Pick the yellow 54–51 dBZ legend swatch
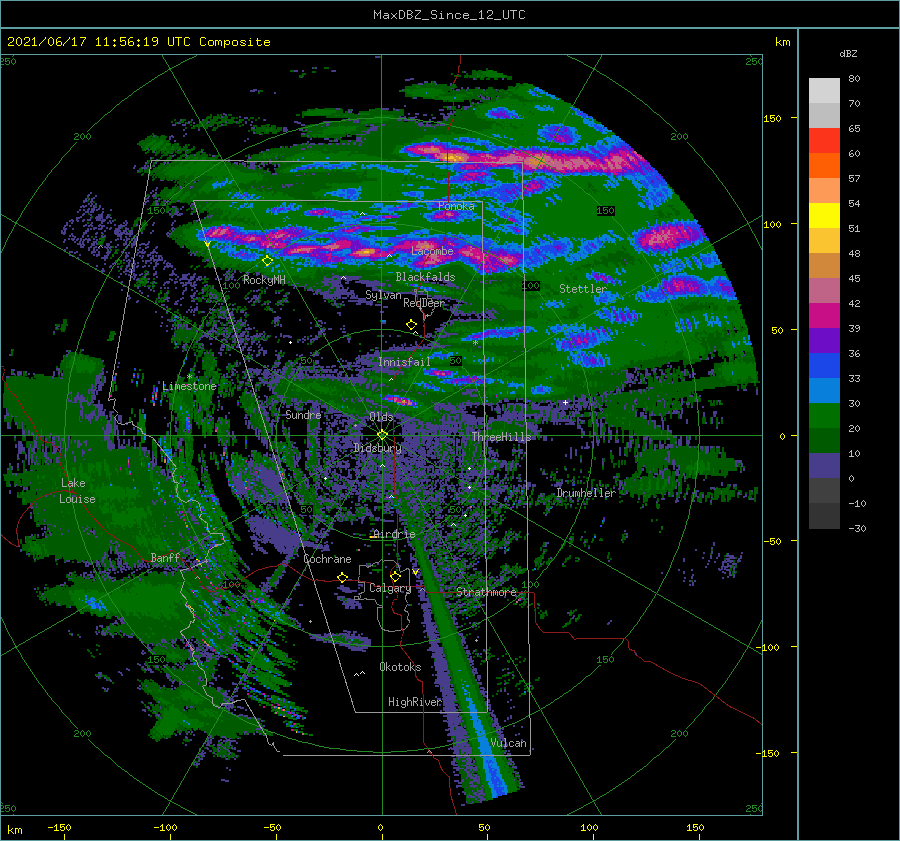This screenshot has width=900, height=841. click(x=824, y=215)
